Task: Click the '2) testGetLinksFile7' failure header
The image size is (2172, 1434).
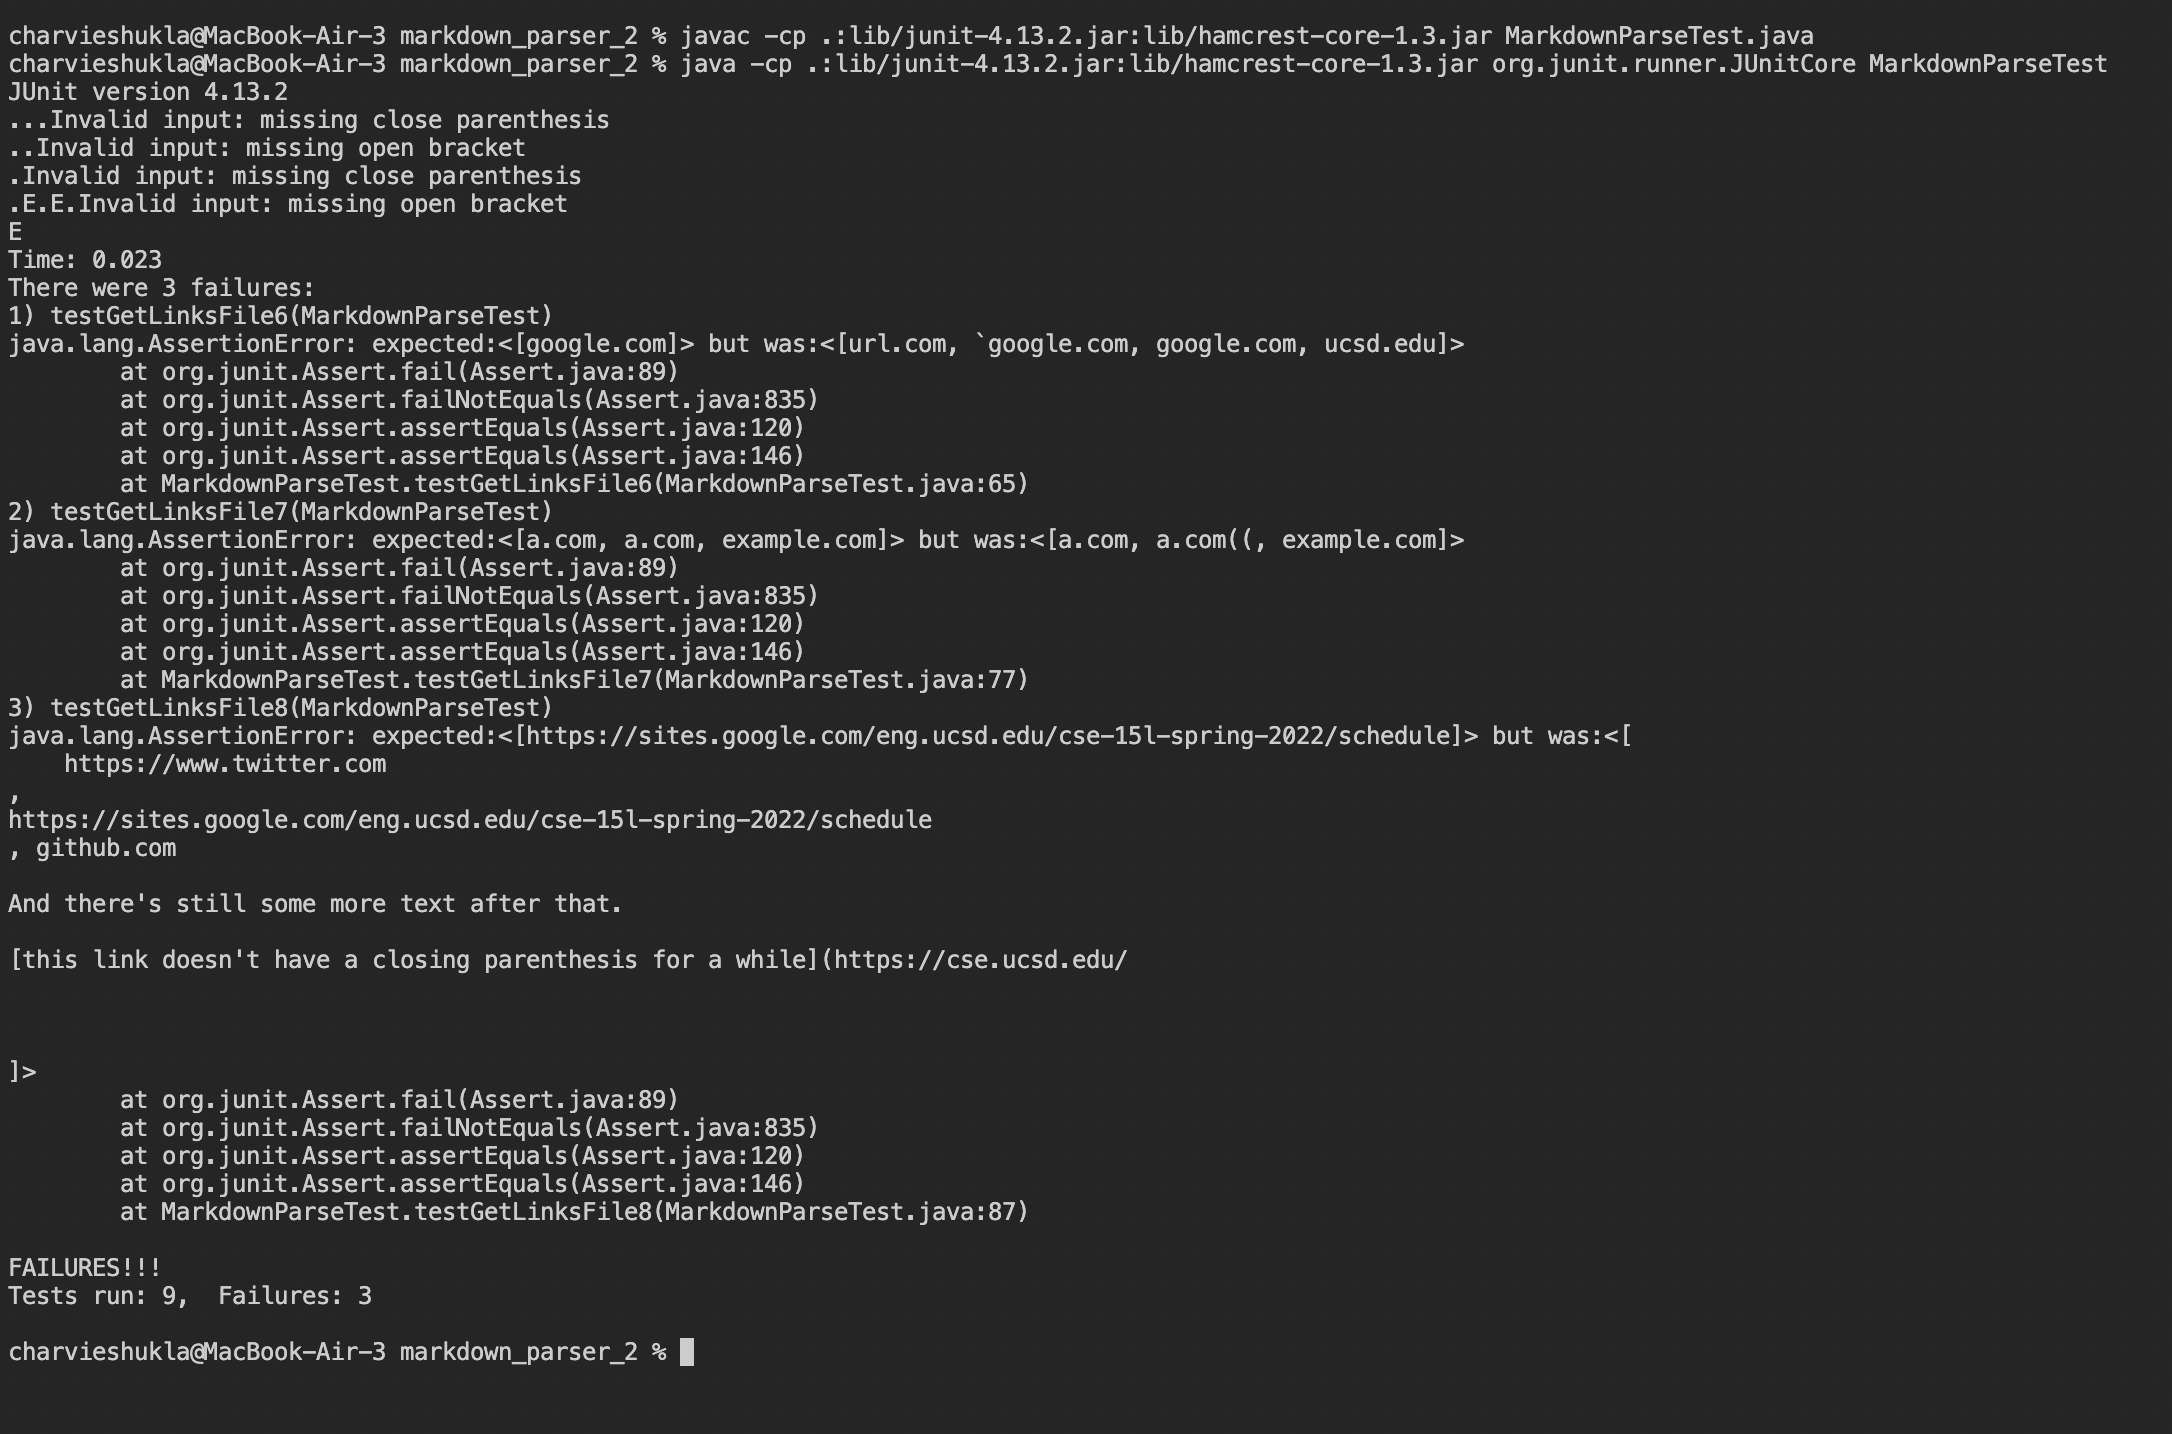Action: coord(281,513)
